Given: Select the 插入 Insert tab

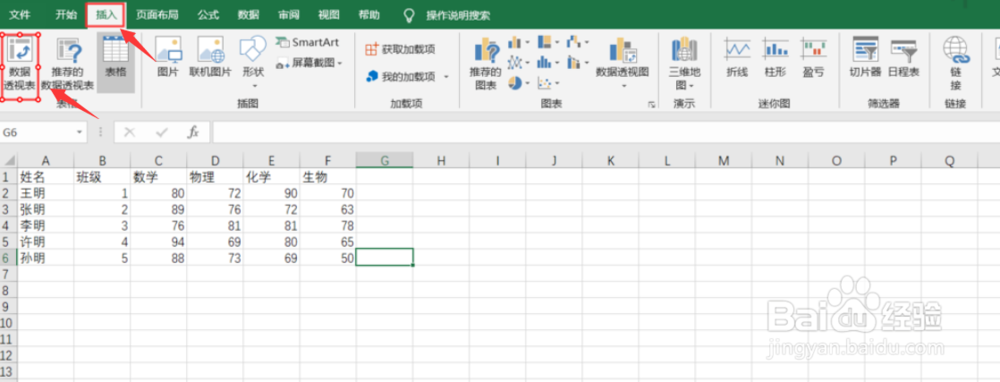Looking at the screenshot, I should 105,14.
